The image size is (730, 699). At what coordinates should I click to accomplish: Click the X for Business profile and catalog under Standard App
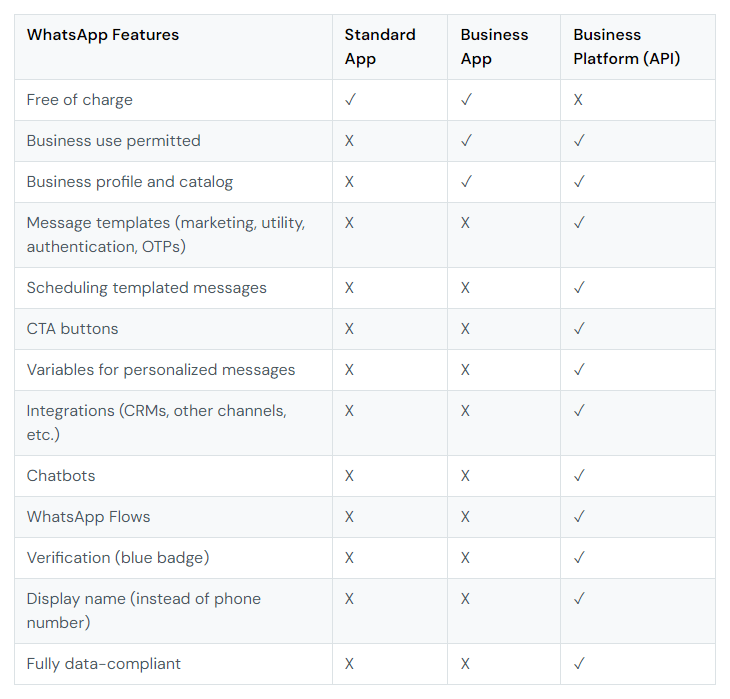click(349, 182)
